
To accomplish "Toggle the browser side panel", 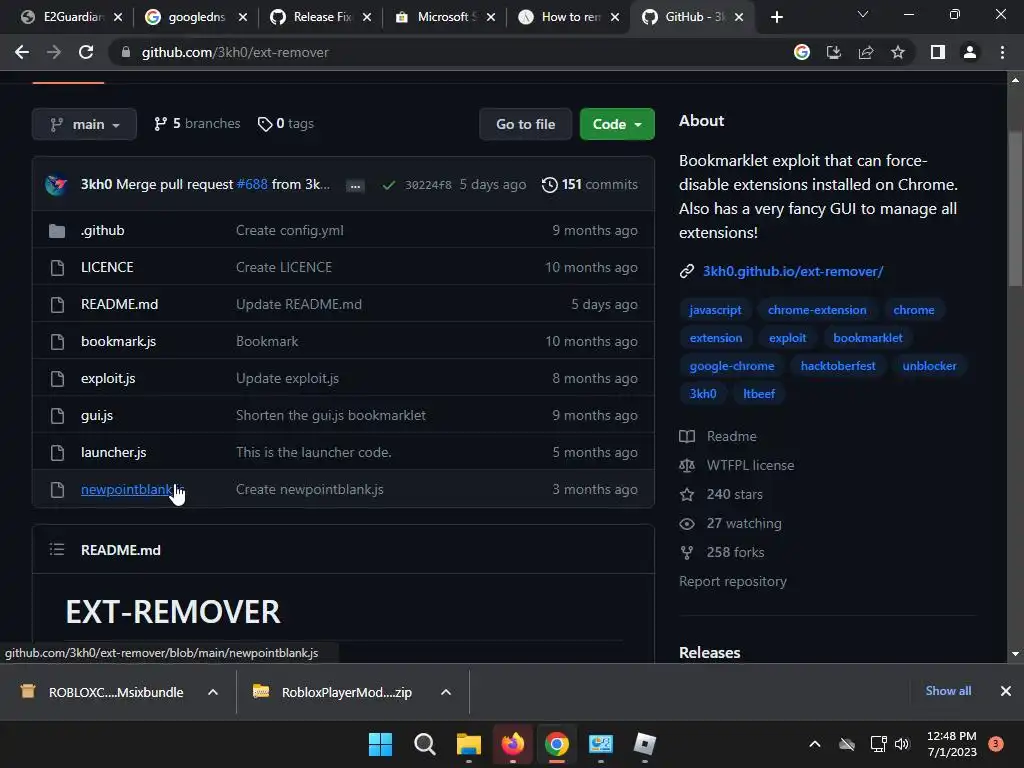I will tap(938, 52).
